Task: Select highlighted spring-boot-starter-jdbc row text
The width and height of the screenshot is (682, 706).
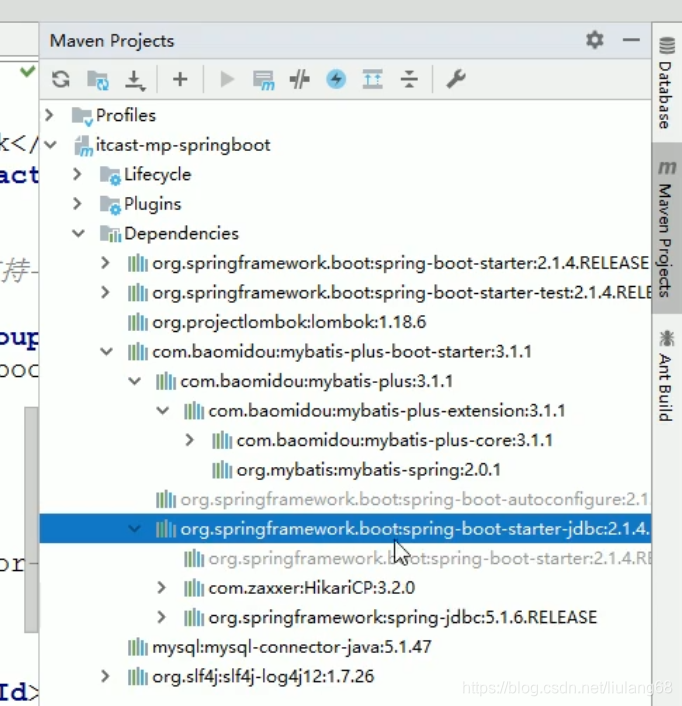Action: click(x=416, y=529)
